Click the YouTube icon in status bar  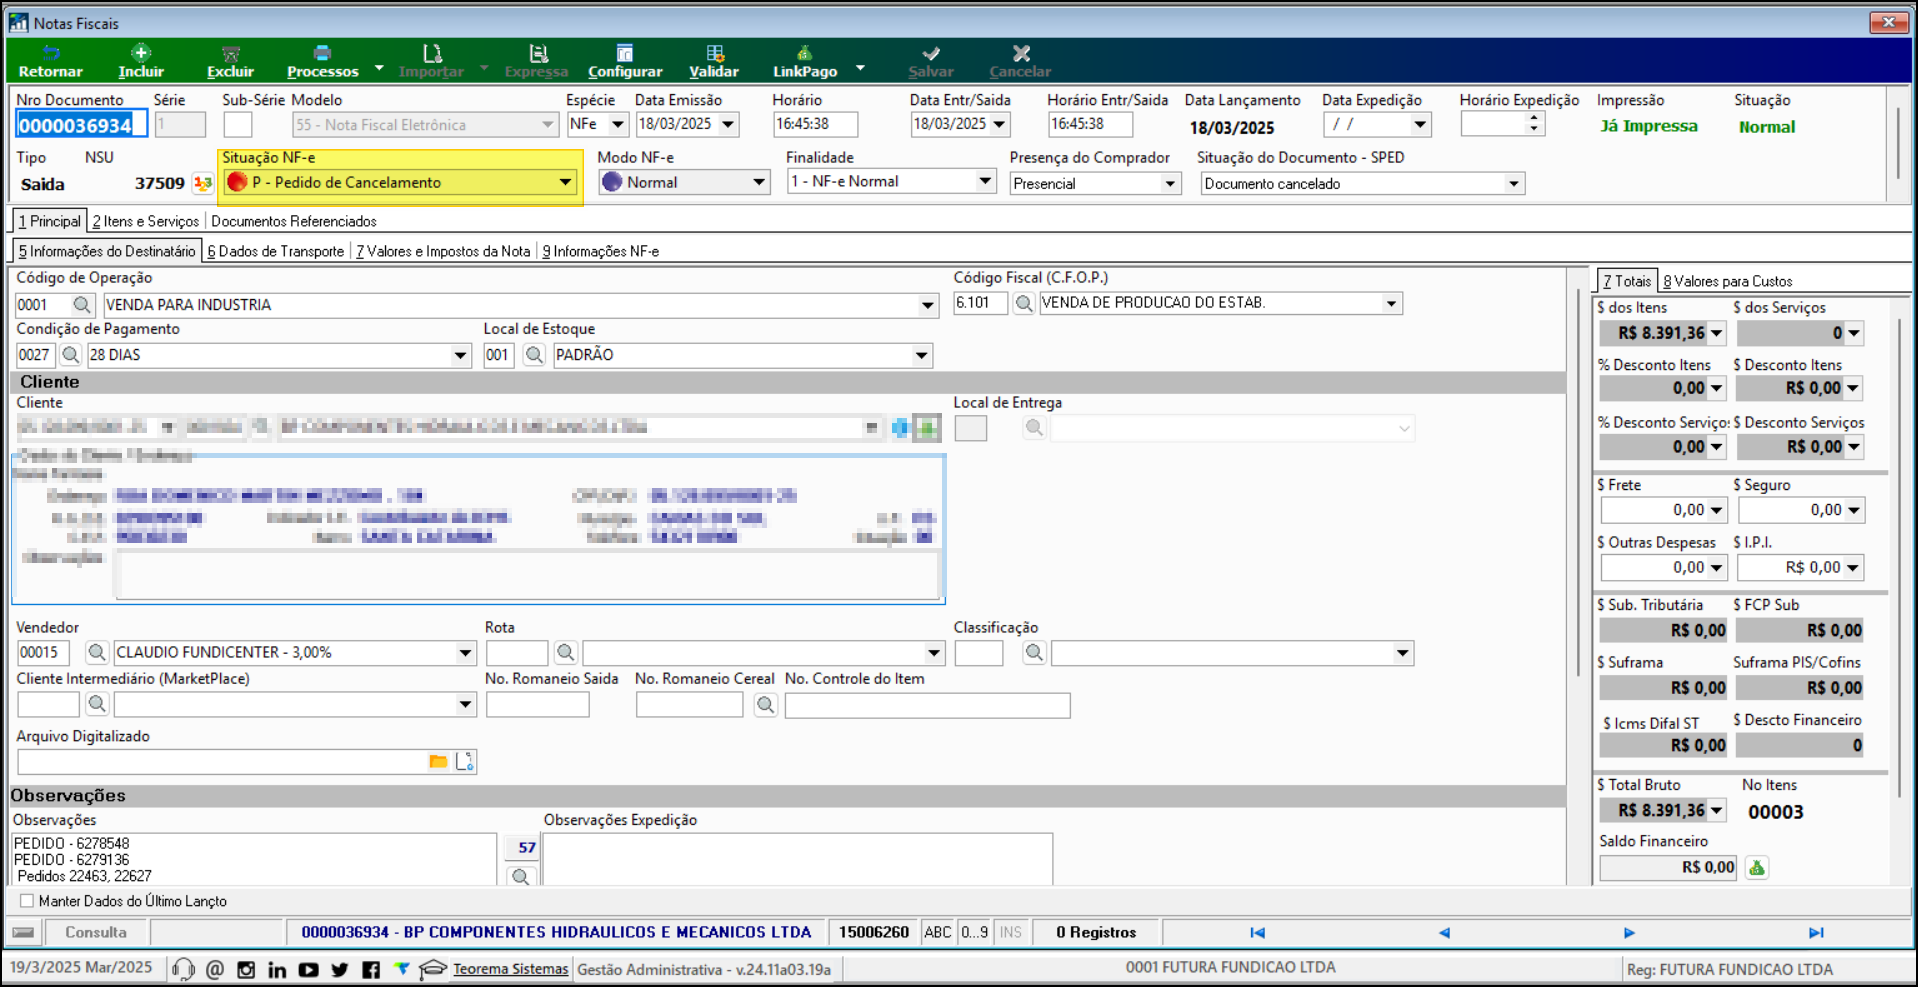point(308,970)
